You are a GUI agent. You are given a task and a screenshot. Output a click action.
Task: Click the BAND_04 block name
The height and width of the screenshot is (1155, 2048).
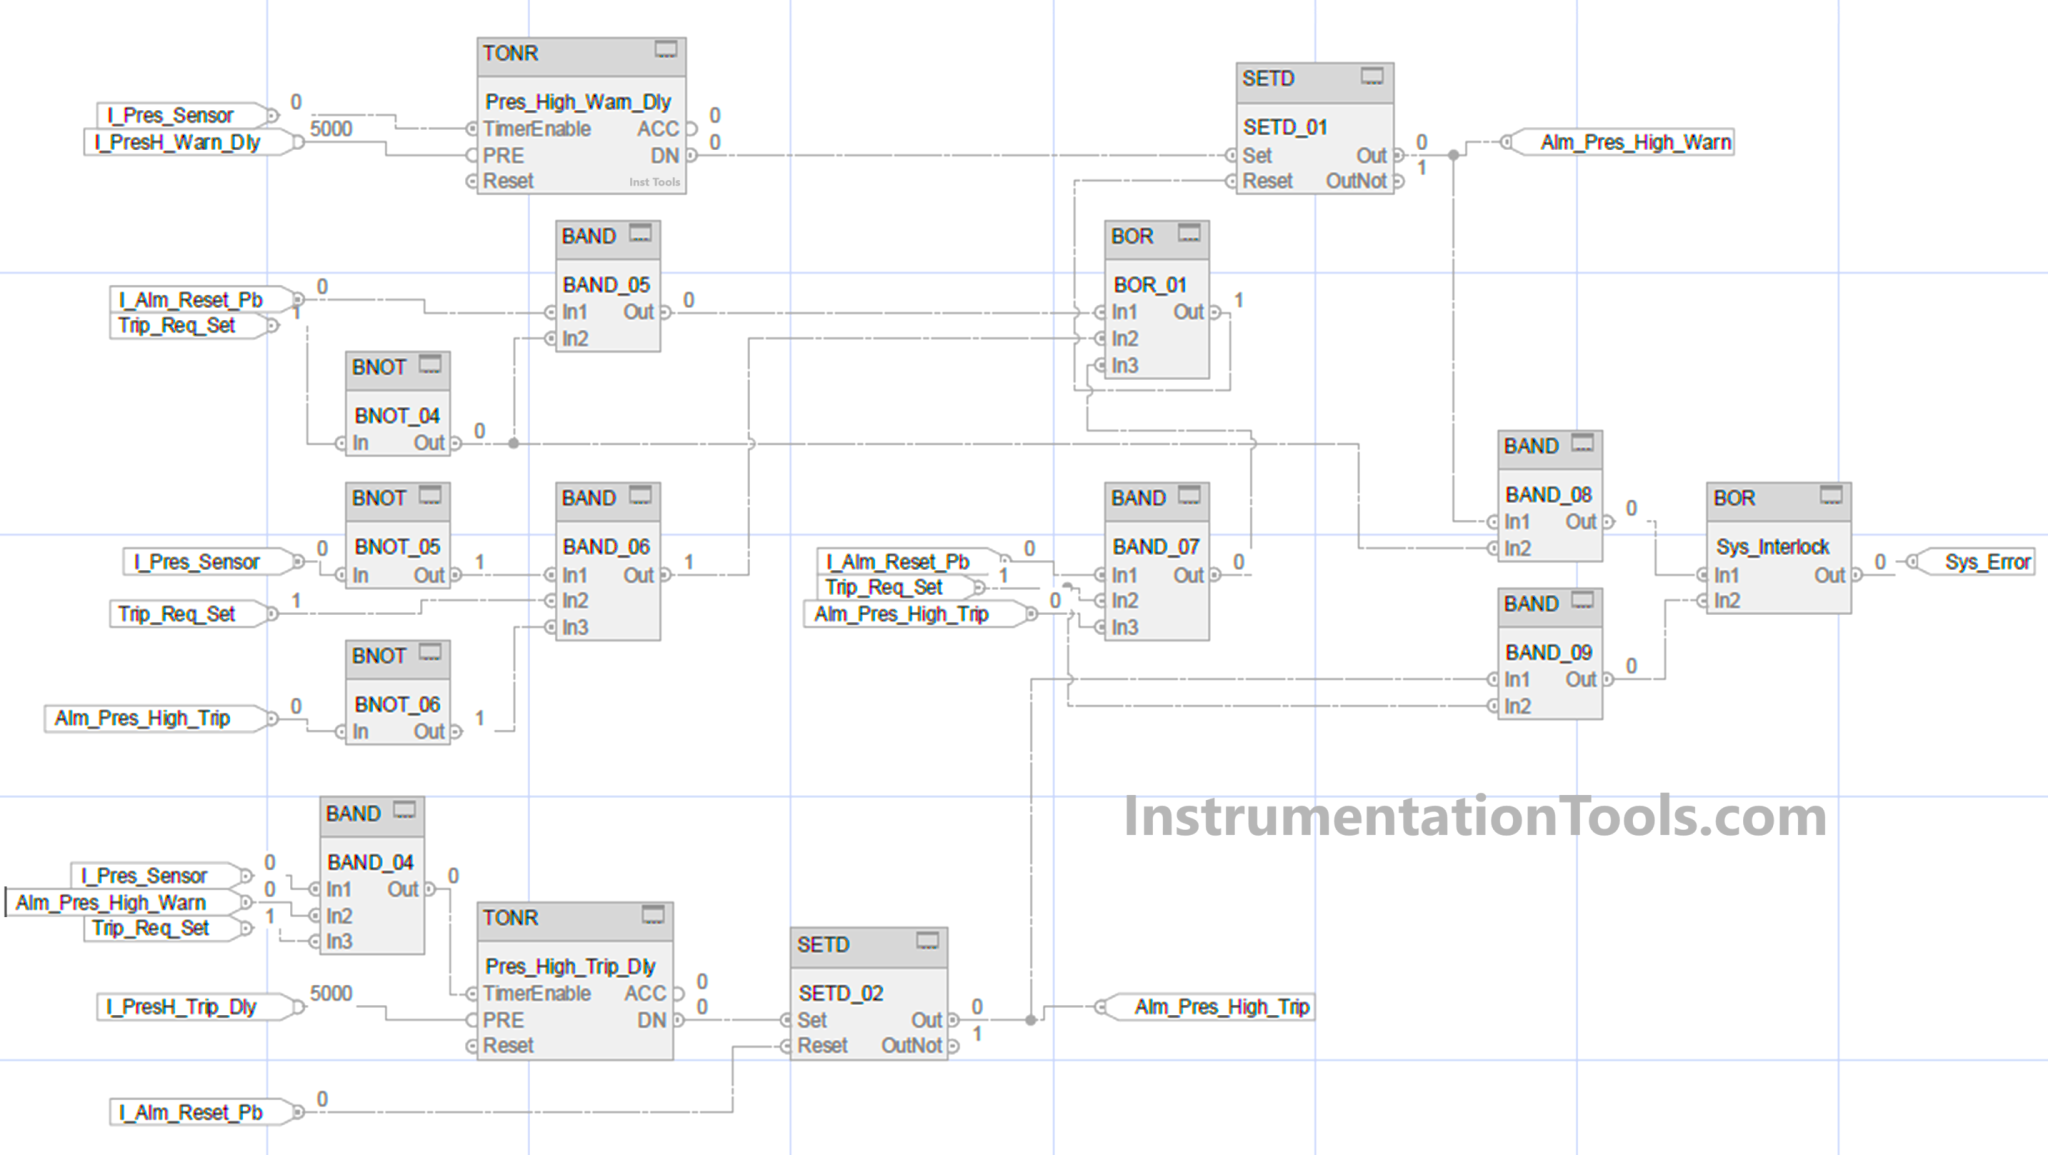tap(370, 862)
